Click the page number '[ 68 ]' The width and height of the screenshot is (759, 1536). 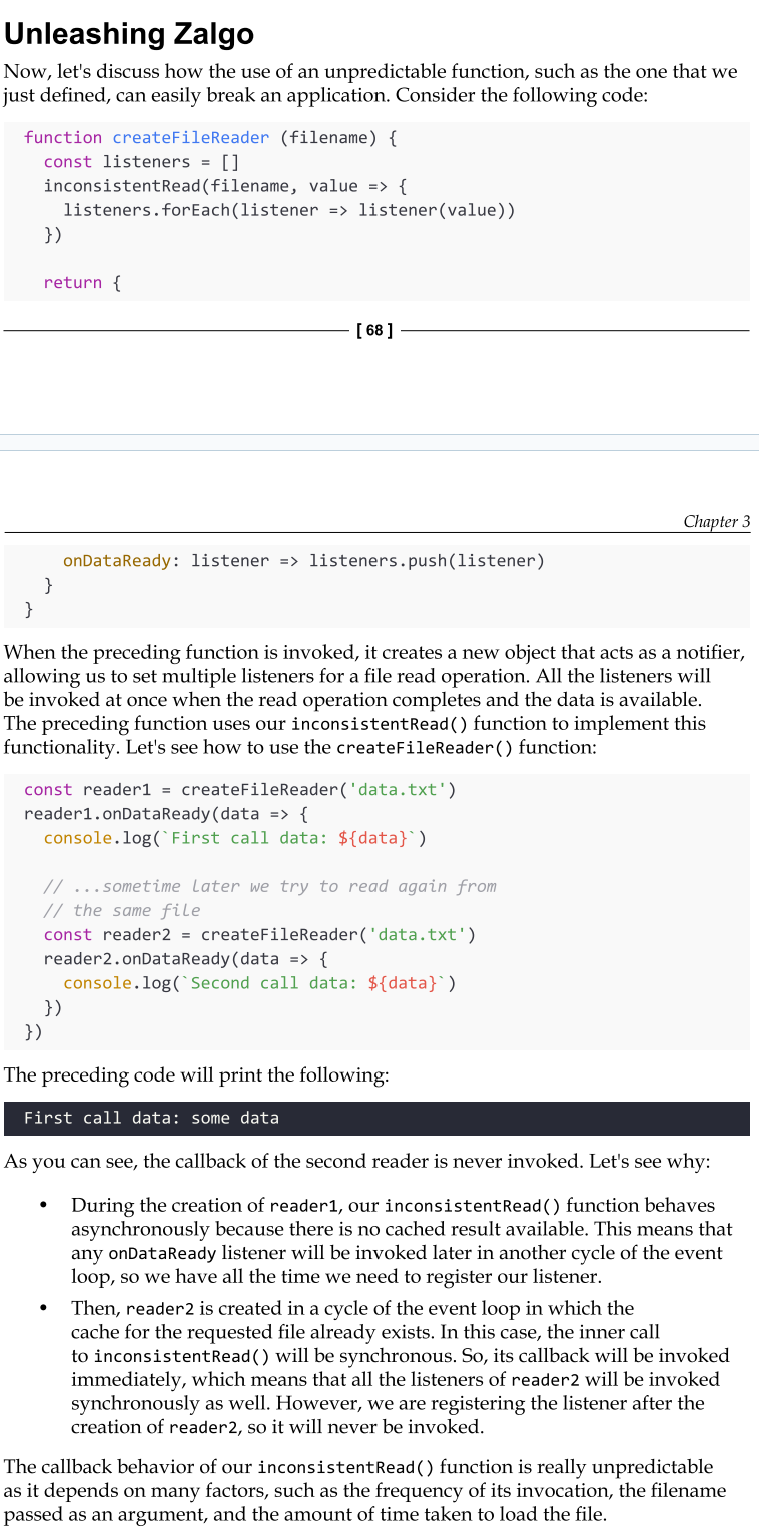375,330
